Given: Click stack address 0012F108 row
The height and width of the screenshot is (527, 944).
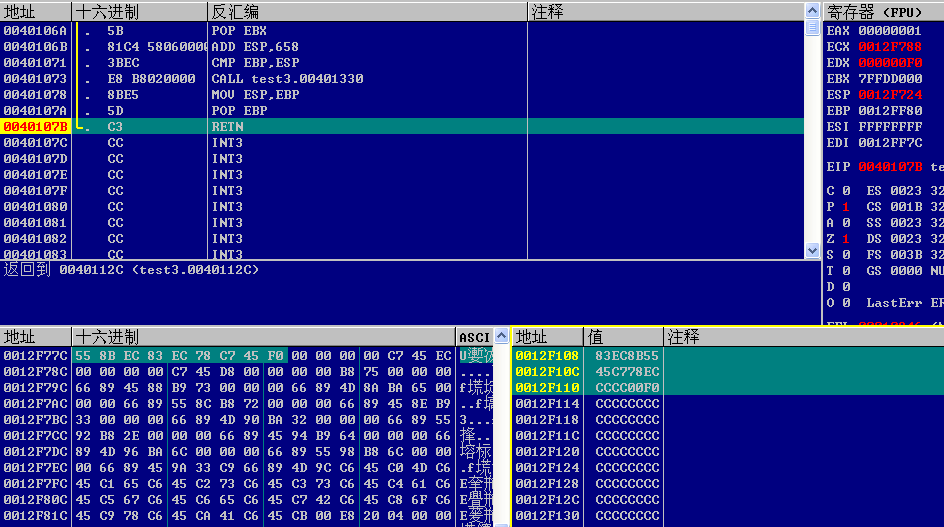Looking at the screenshot, I should pos(547,355).
